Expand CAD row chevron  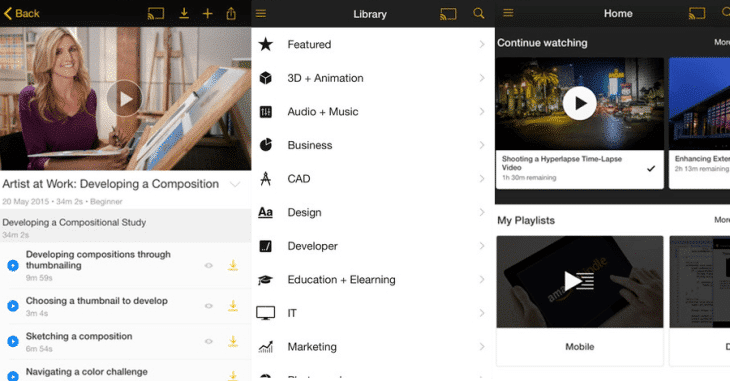(482, 178)
